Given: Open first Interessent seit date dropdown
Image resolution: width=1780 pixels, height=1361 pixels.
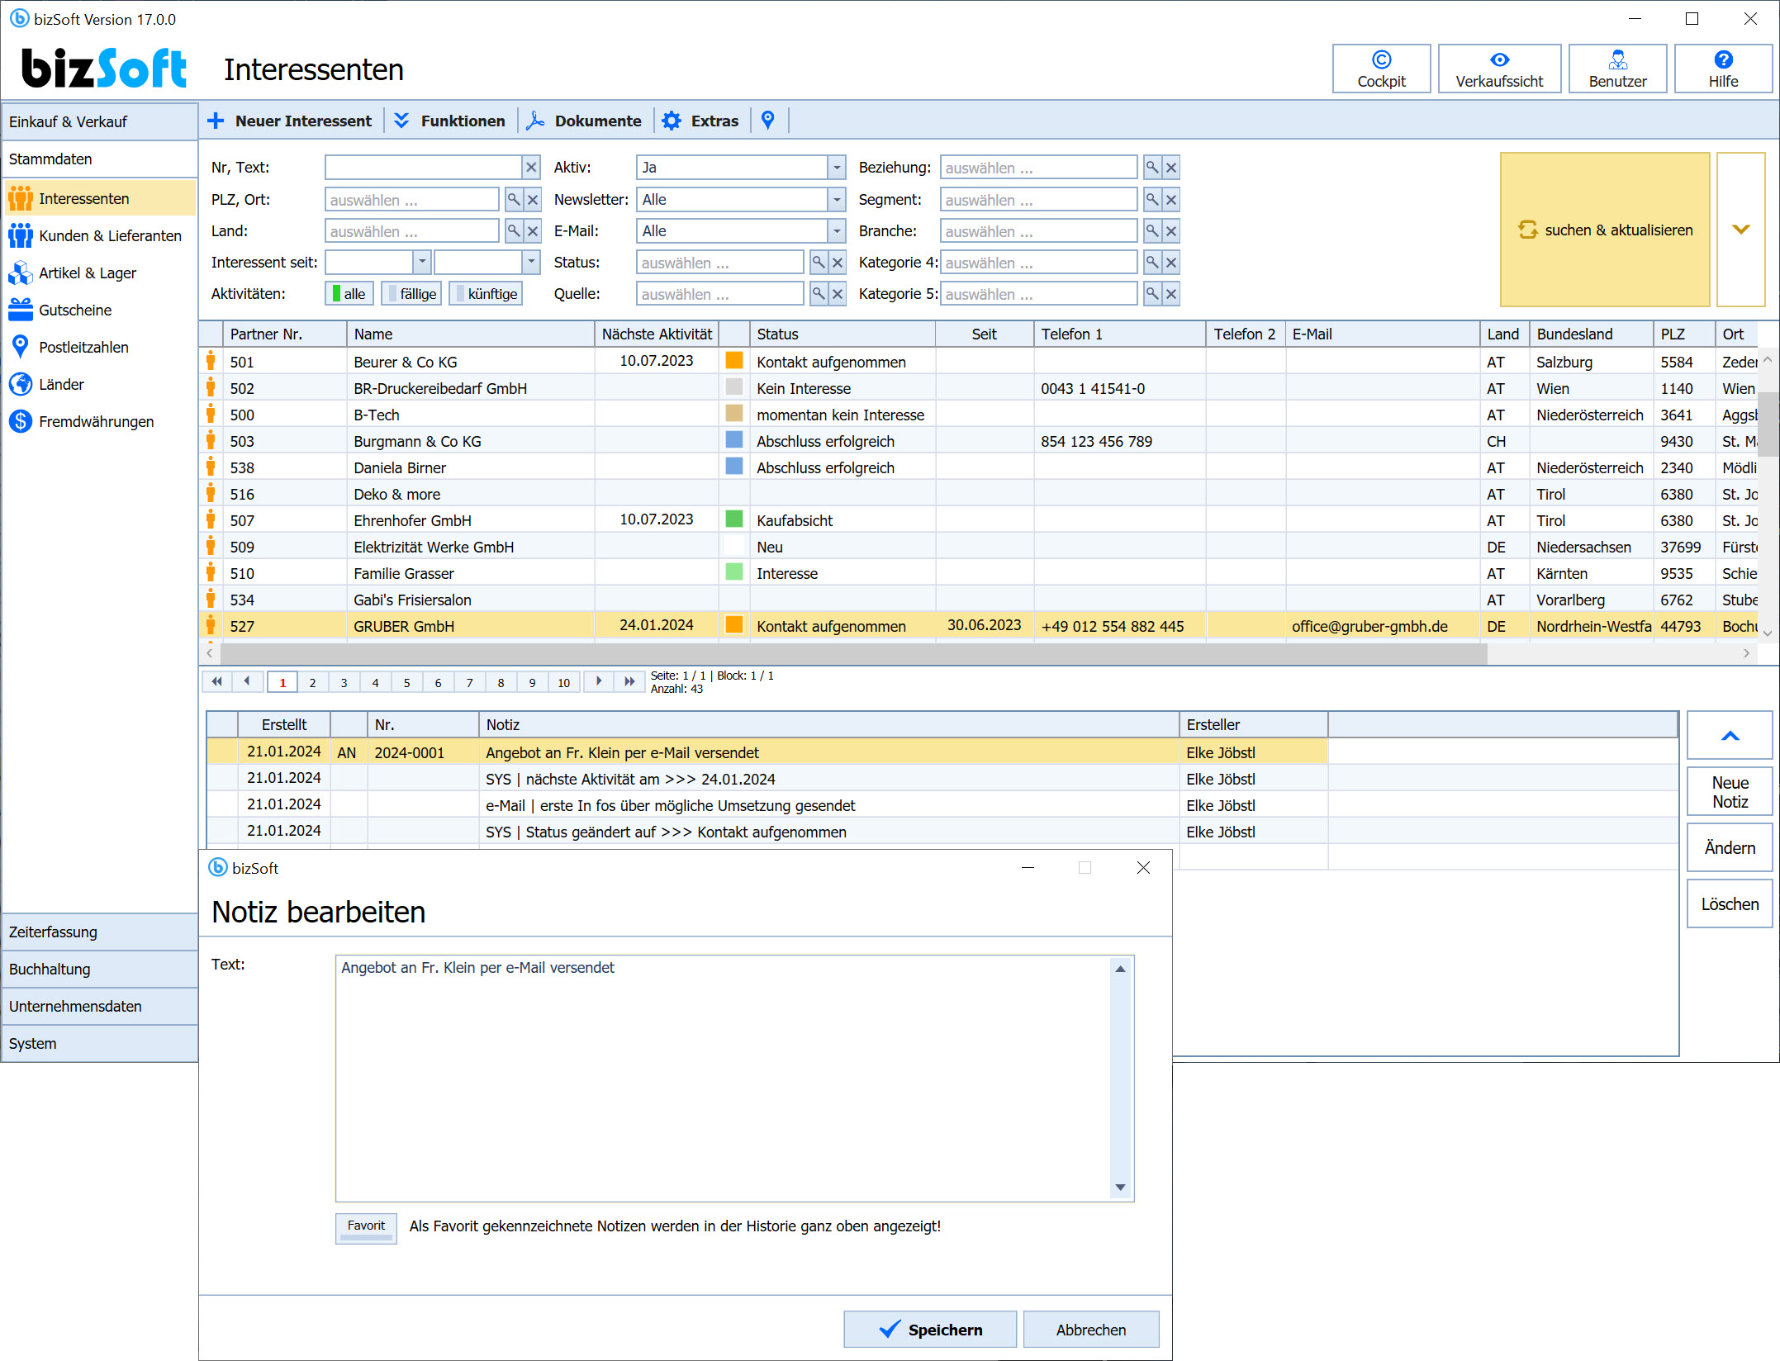Looking at the screenshot, I should pyautogui.click(x=422, y=262).
